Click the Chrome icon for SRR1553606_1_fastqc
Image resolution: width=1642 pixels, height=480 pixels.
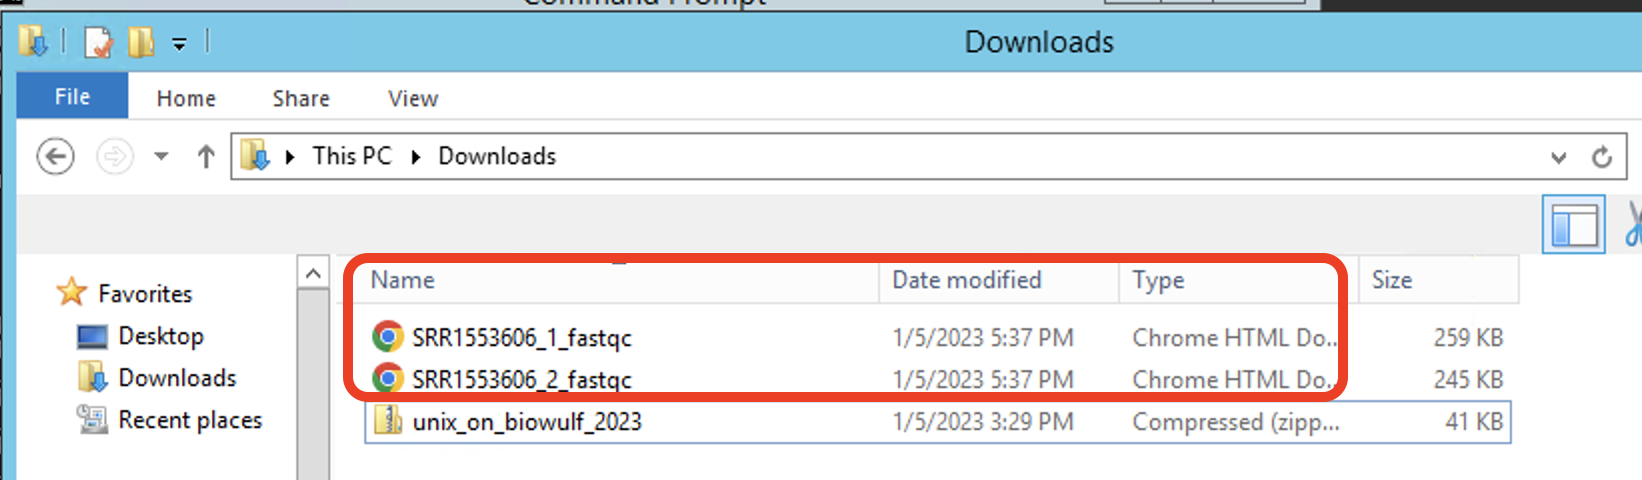point(387,337)
